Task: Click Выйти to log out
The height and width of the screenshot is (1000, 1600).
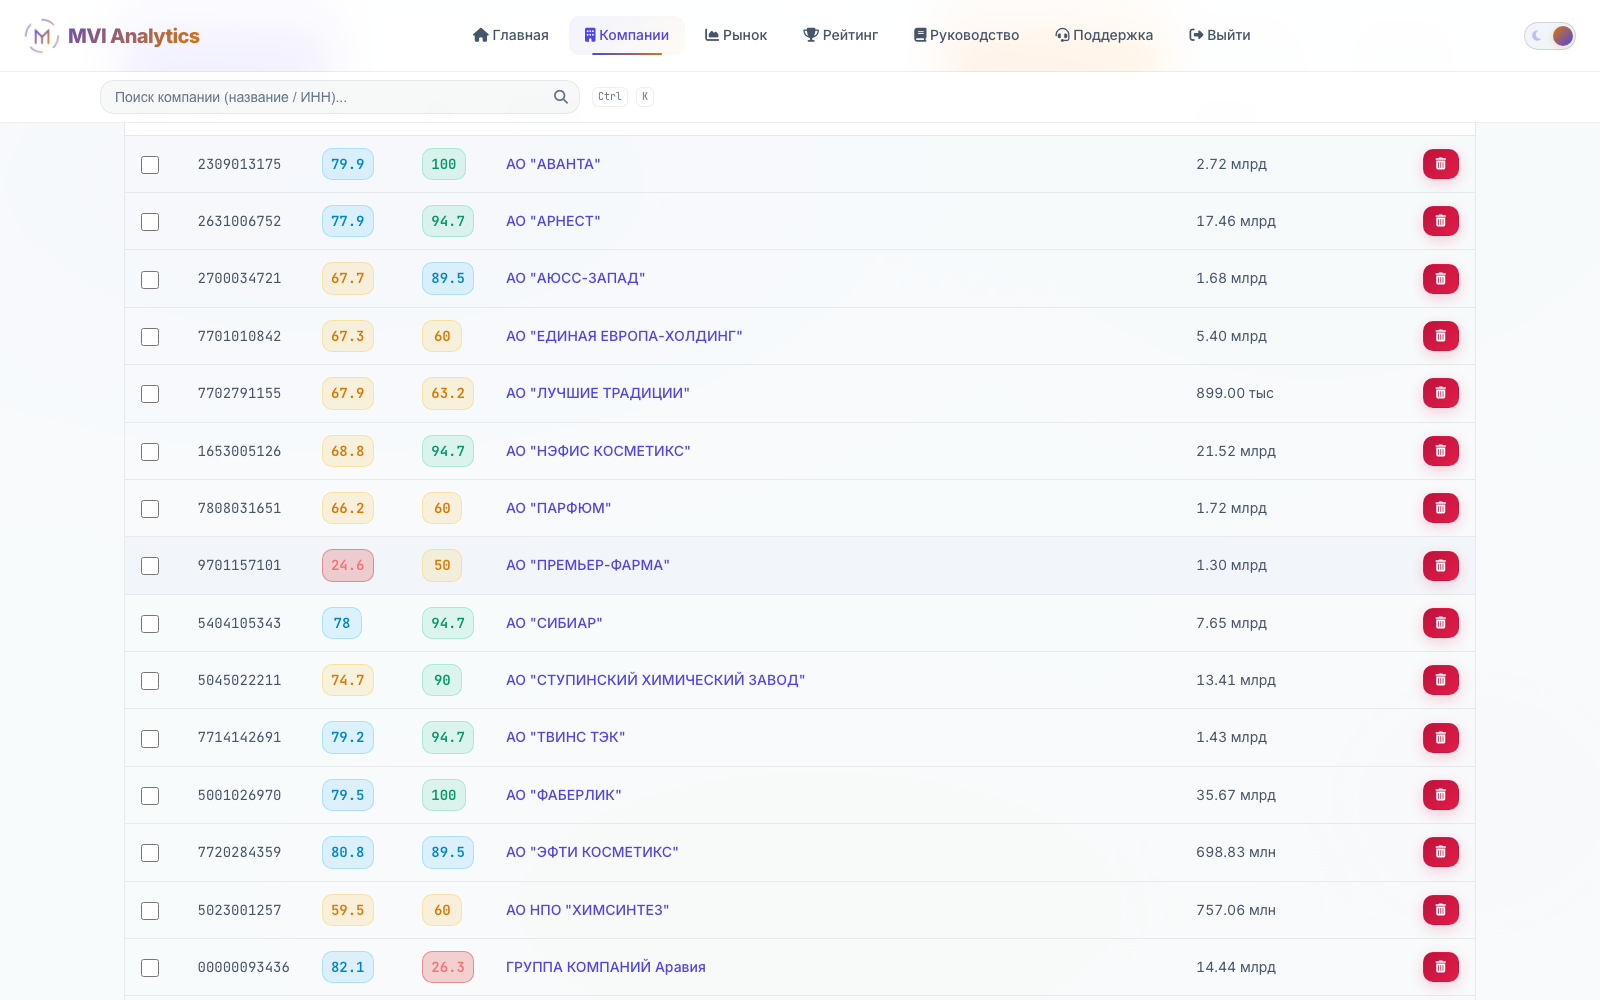Action: pyautogui.click(x=1220, y=35)
